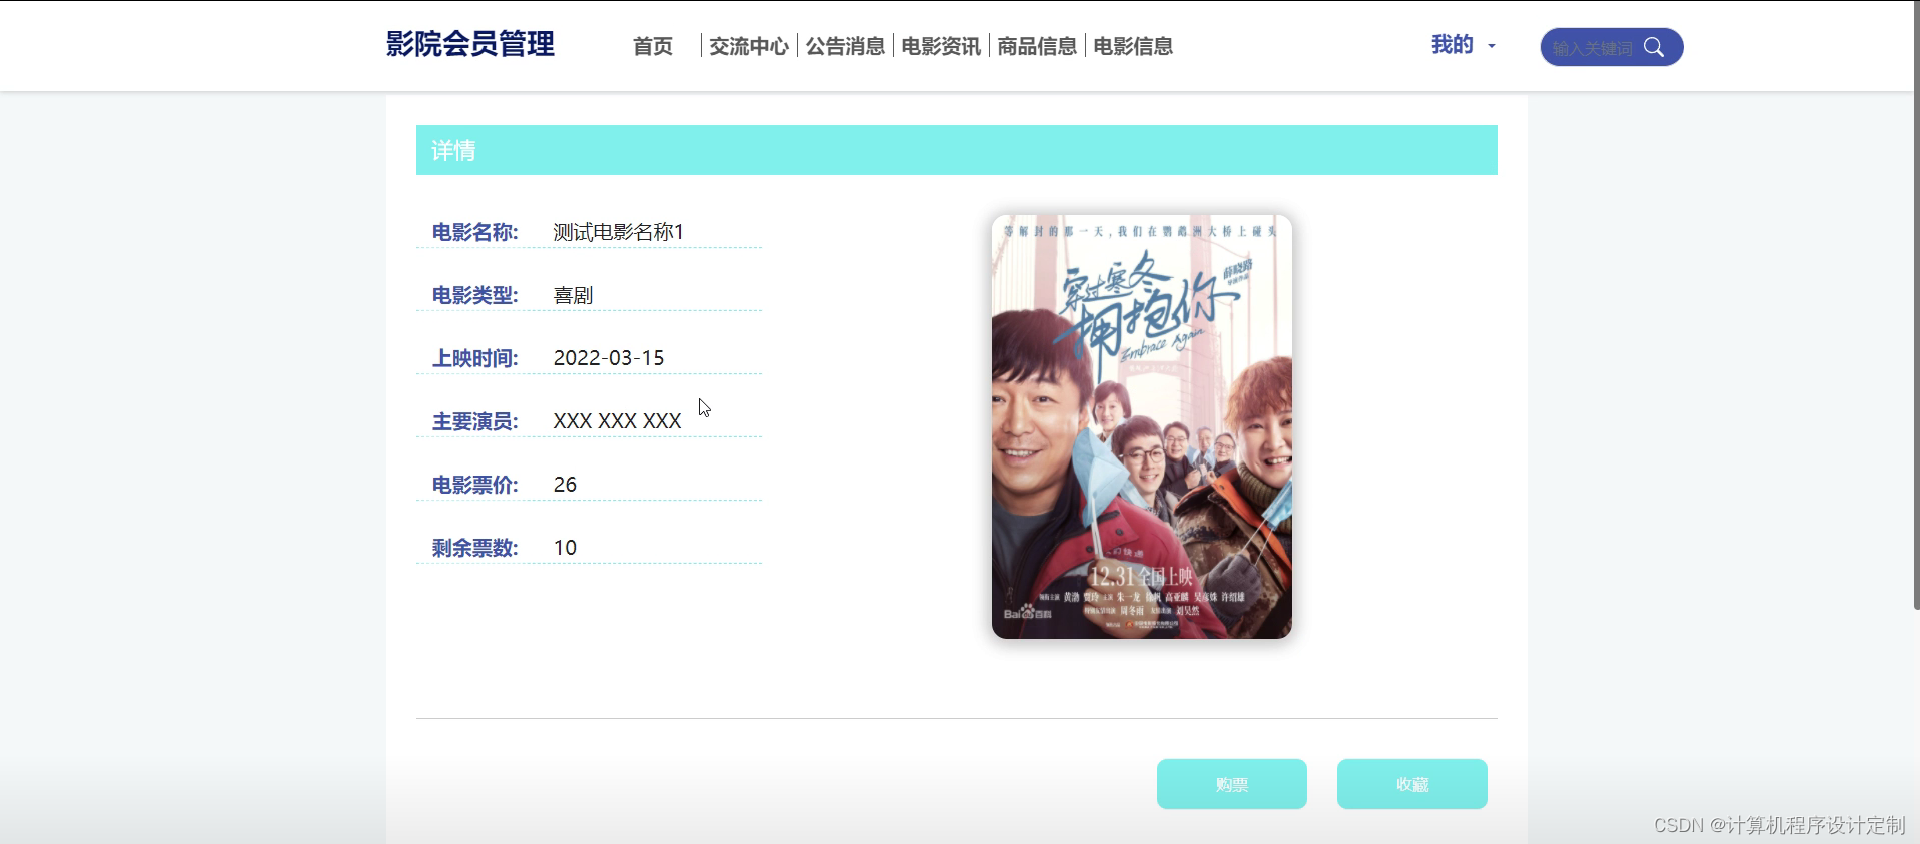Select 电影信息 navigation item
Screen dimensions: 1920x844
click(x=1133, y=46)
